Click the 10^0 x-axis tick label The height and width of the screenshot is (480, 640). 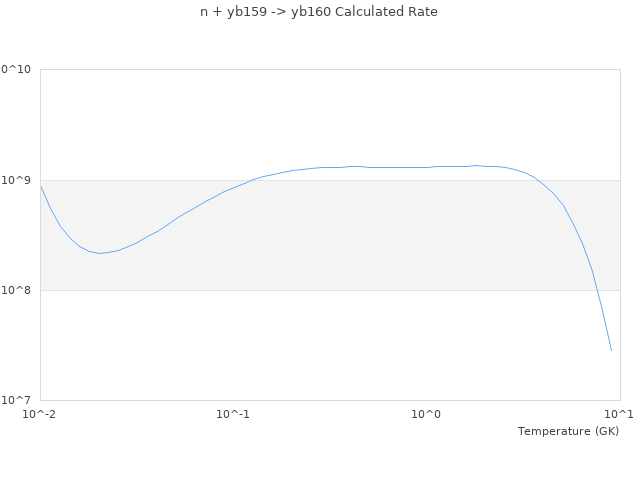(427, 414)
